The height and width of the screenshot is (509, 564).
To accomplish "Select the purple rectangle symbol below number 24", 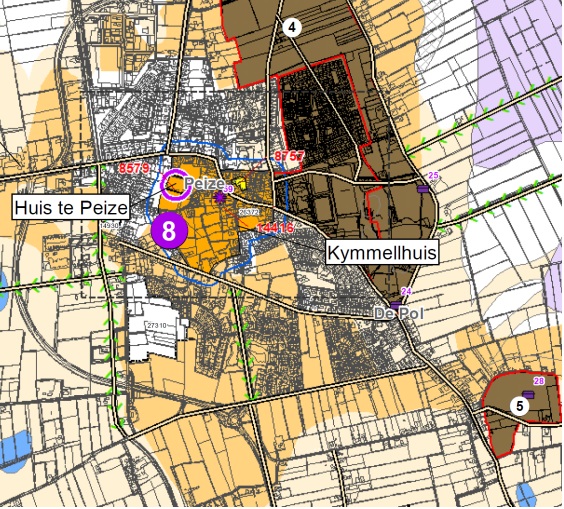I will 396,305.
